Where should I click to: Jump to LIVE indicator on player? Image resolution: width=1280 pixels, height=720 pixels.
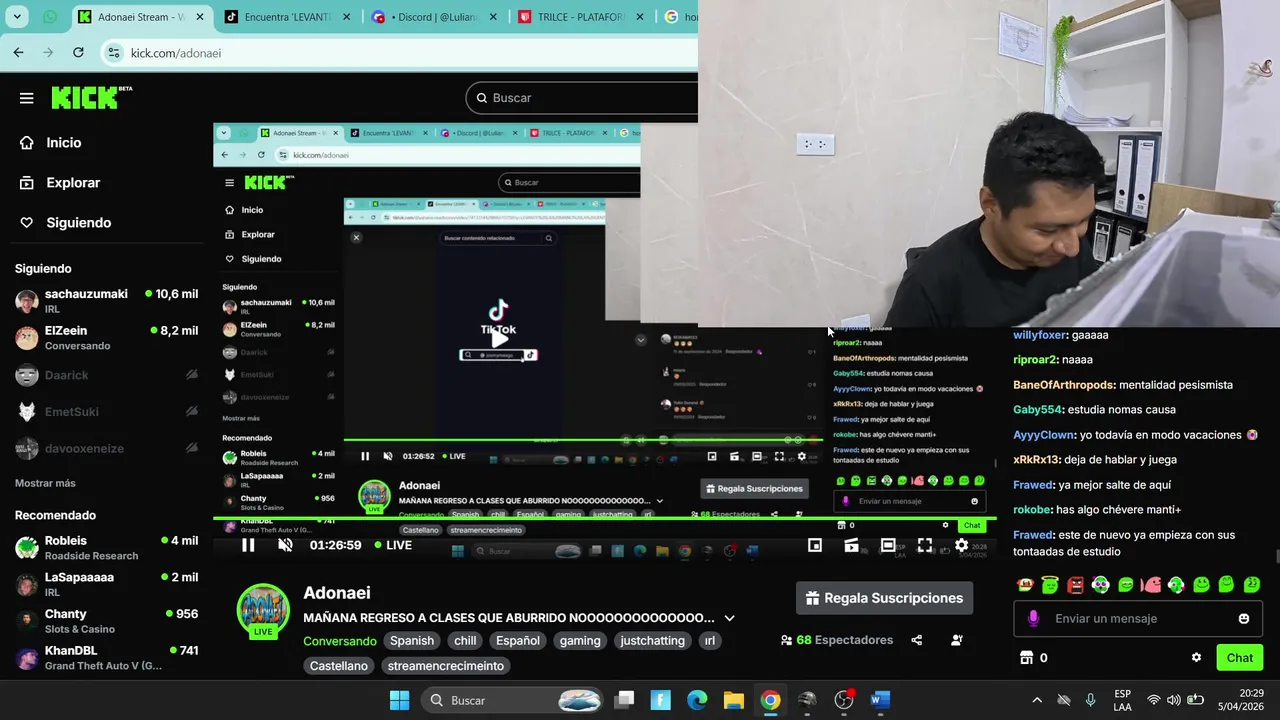pos(393,545)
